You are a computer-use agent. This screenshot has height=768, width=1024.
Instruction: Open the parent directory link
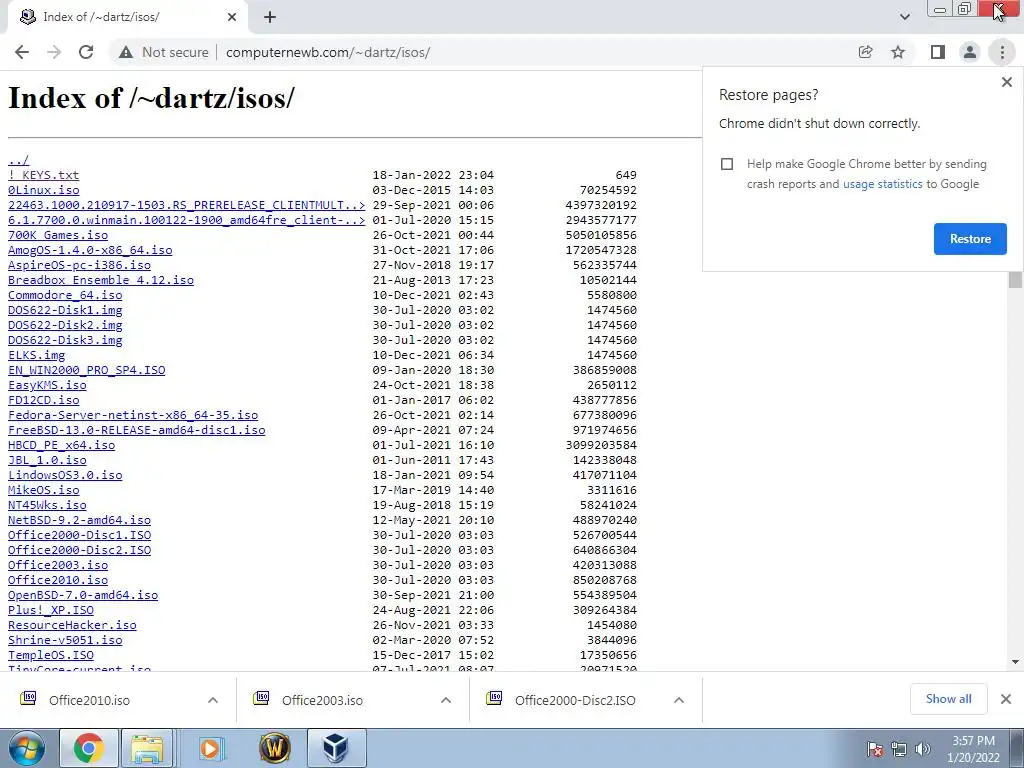tap(18, 160)
